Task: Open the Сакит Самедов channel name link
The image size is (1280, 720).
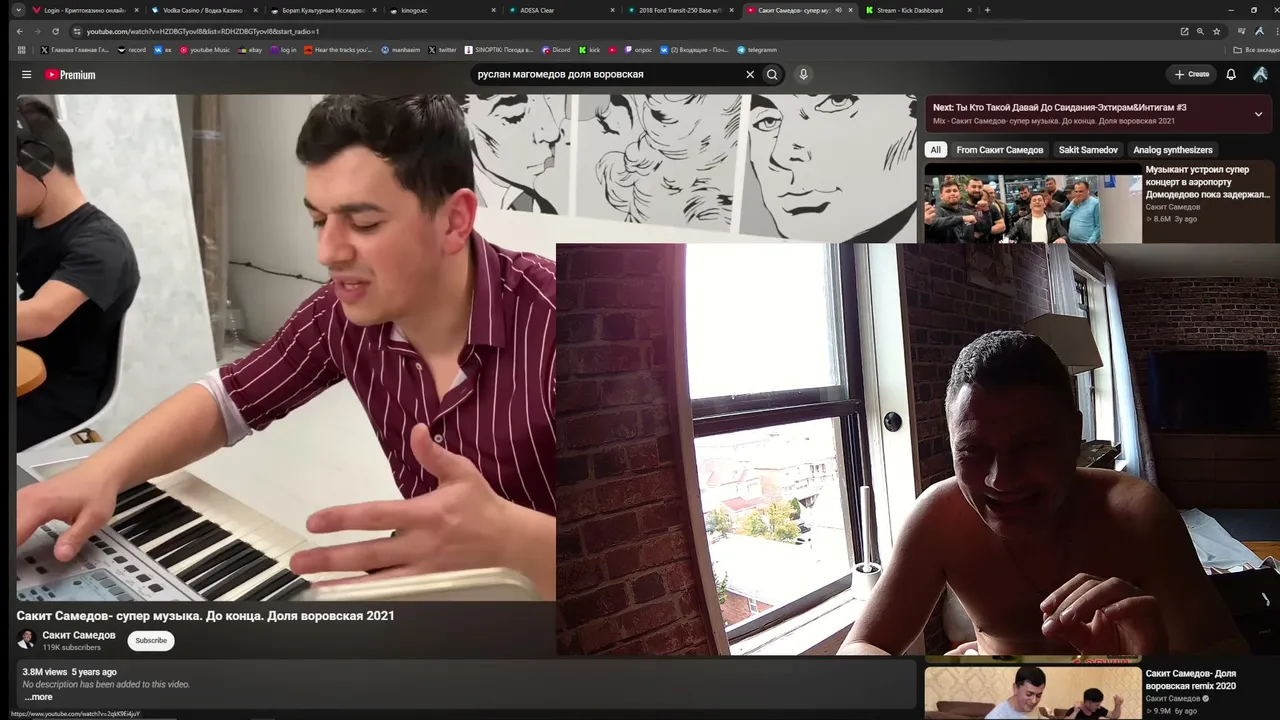Action: coord(79,635)
